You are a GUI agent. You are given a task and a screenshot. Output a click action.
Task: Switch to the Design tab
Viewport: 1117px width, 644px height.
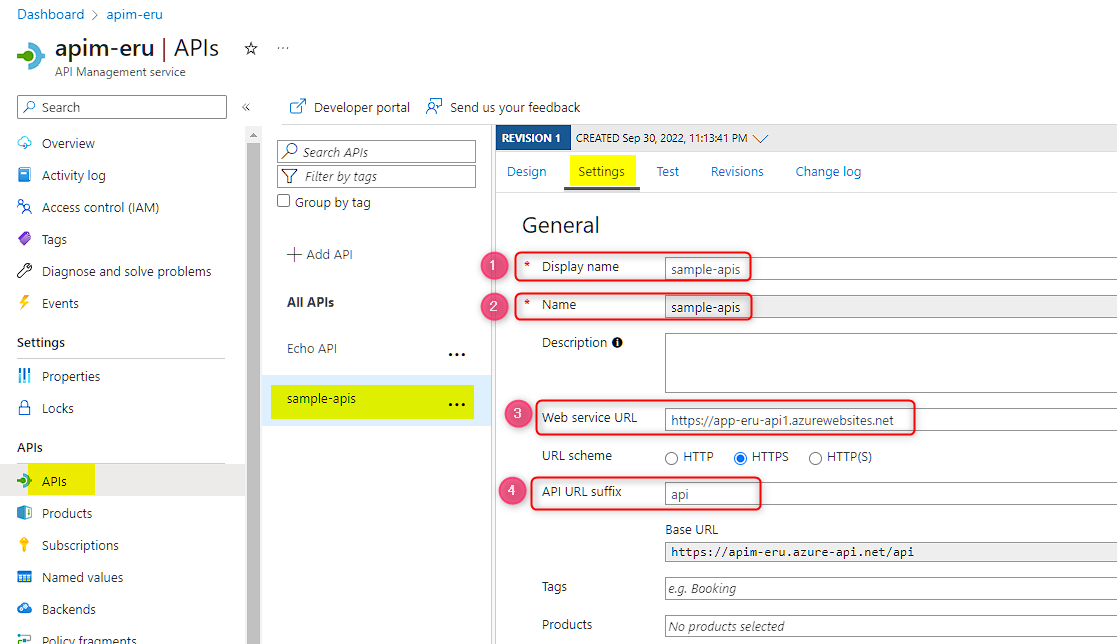[526, 172]
